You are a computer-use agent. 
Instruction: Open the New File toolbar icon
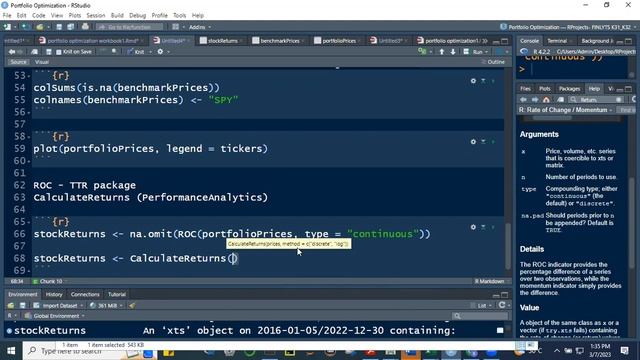point(7,27)
